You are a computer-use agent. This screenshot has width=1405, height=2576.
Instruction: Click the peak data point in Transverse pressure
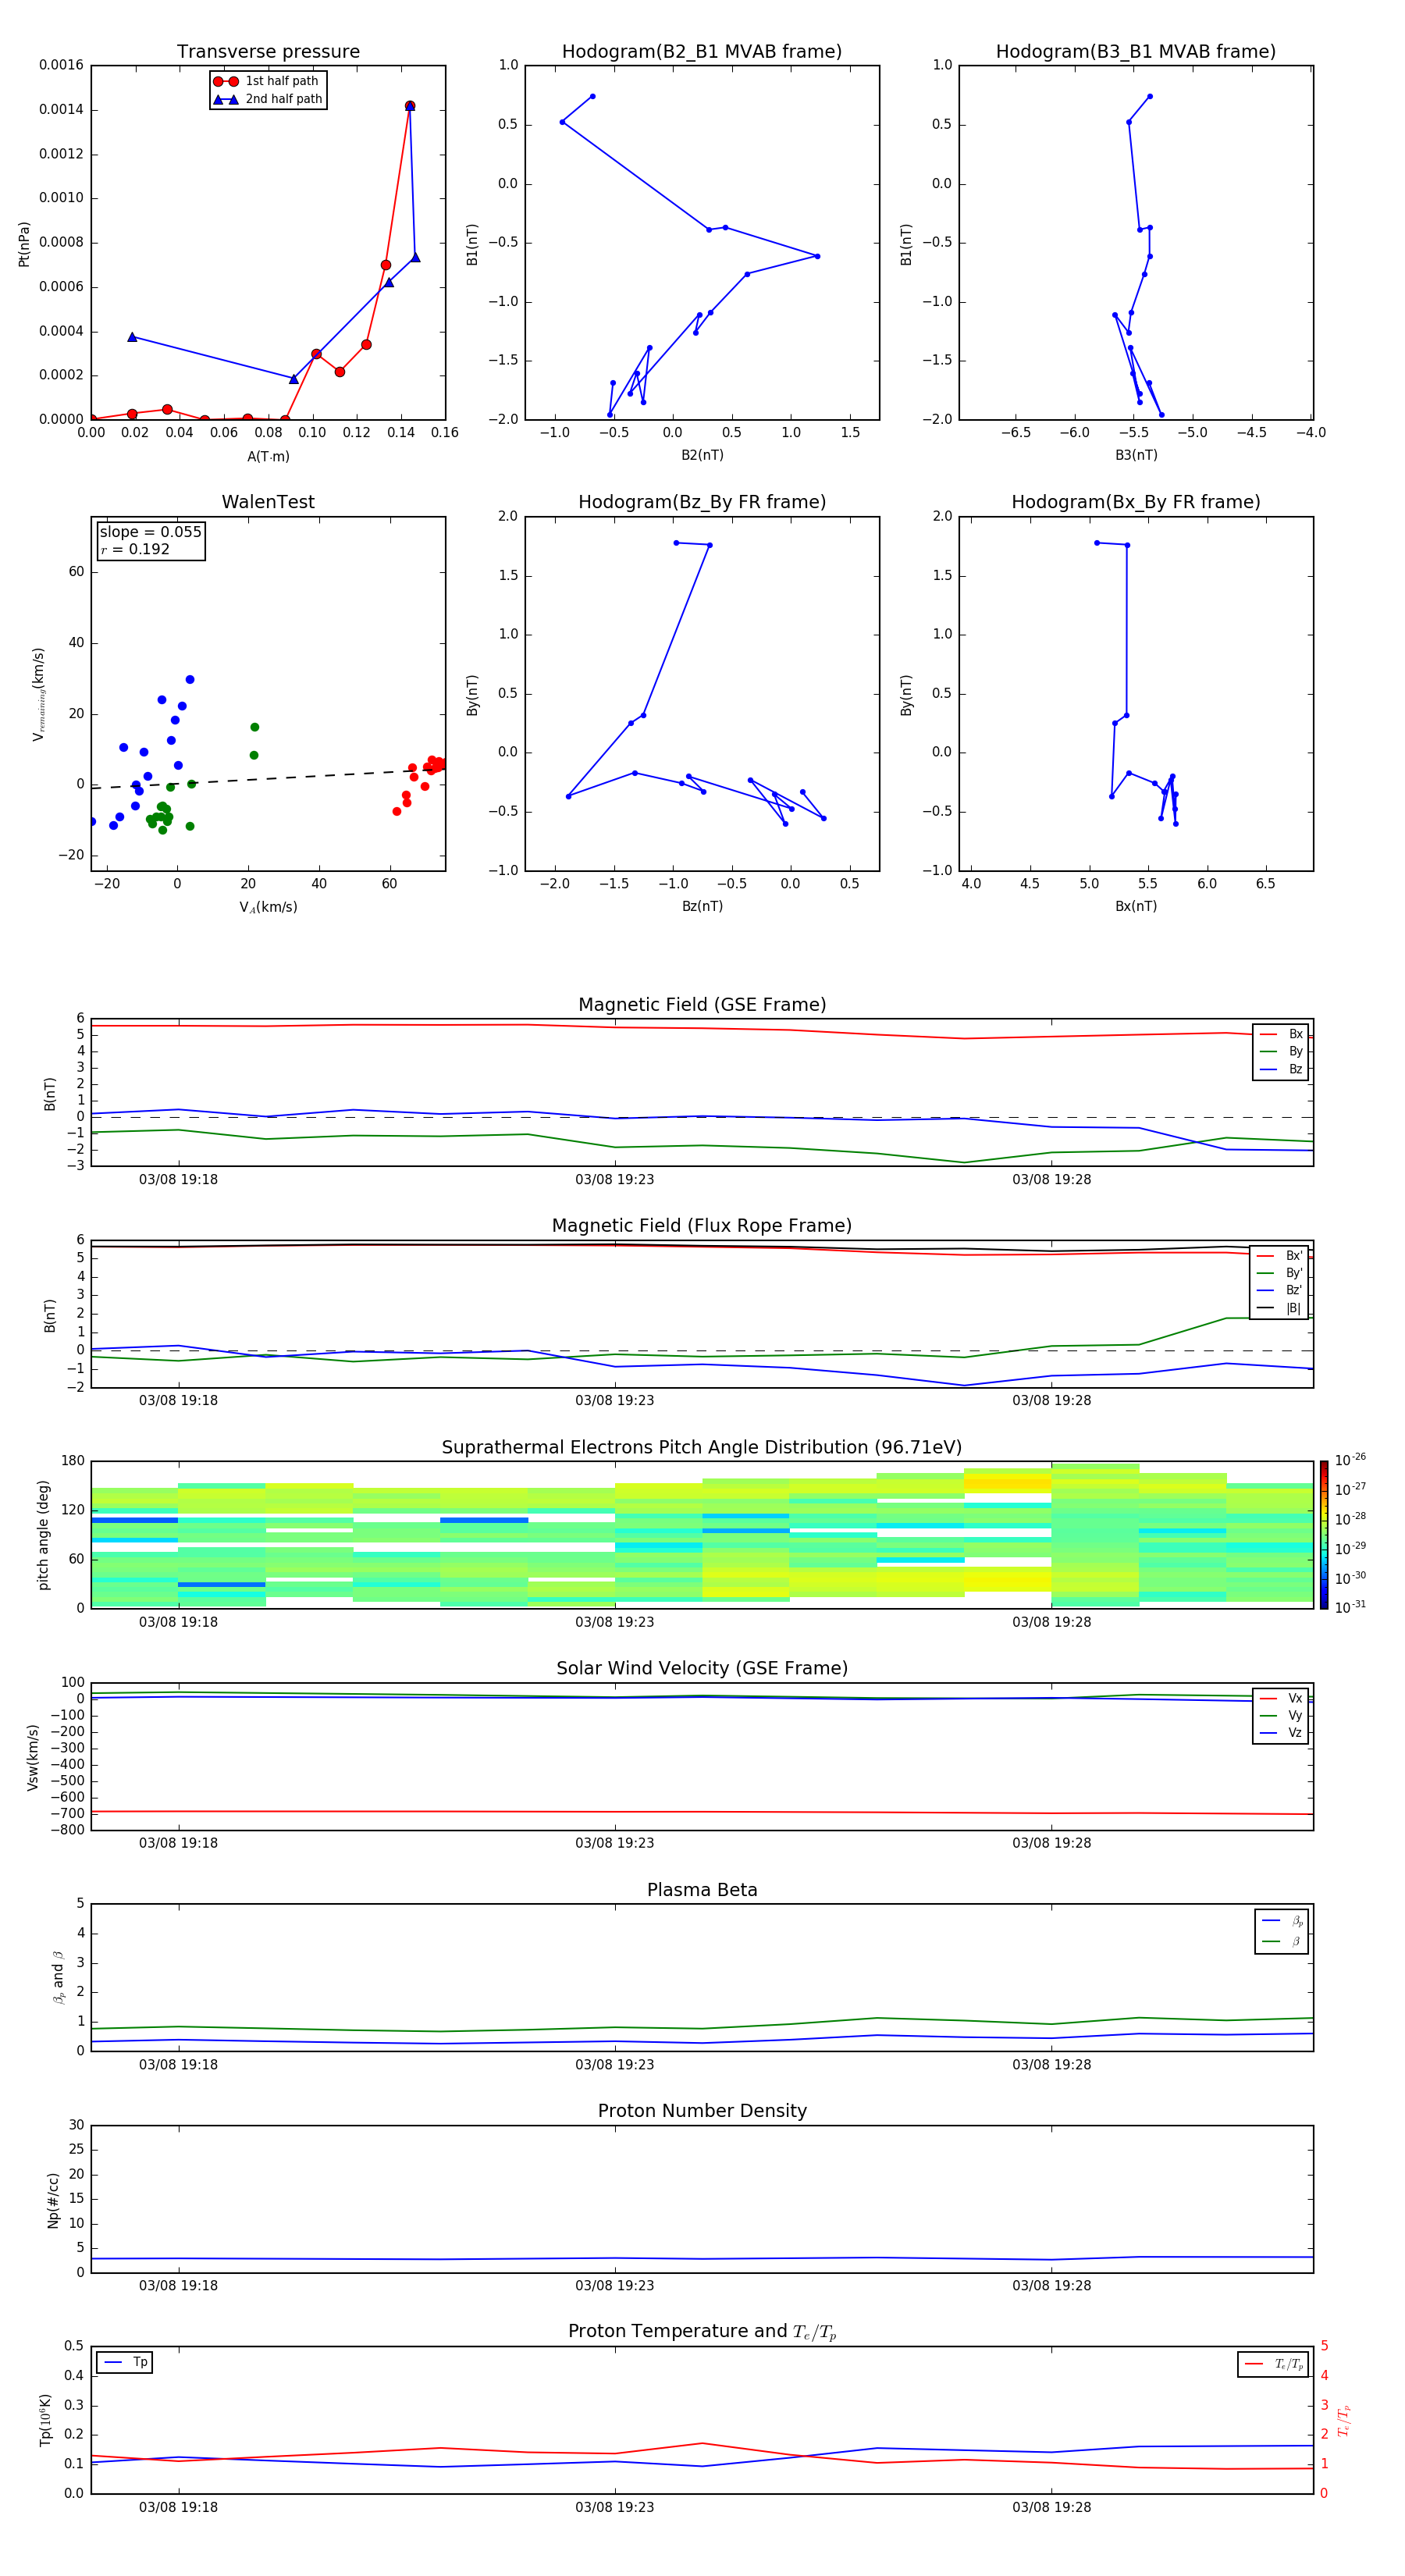pos(409,106)
